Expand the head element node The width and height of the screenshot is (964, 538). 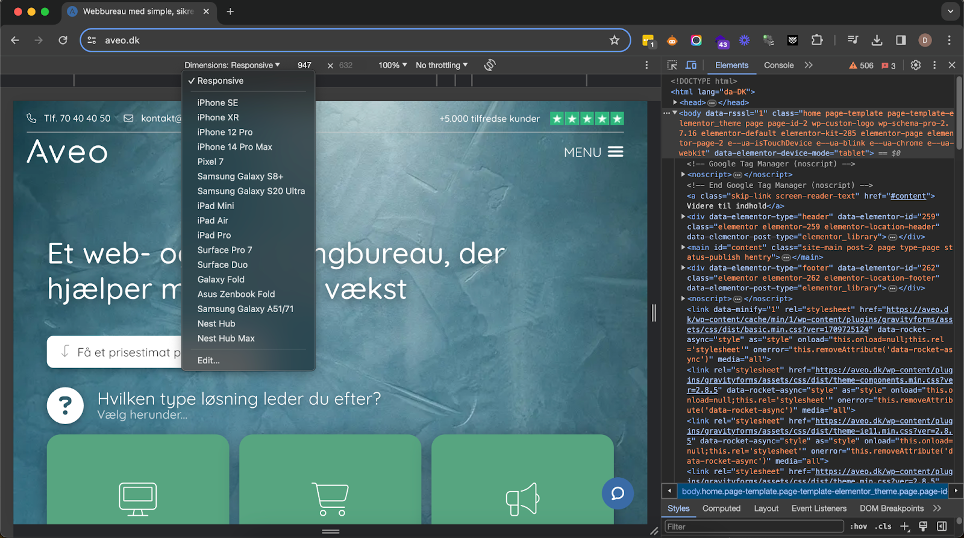click(x=675, y=103)
